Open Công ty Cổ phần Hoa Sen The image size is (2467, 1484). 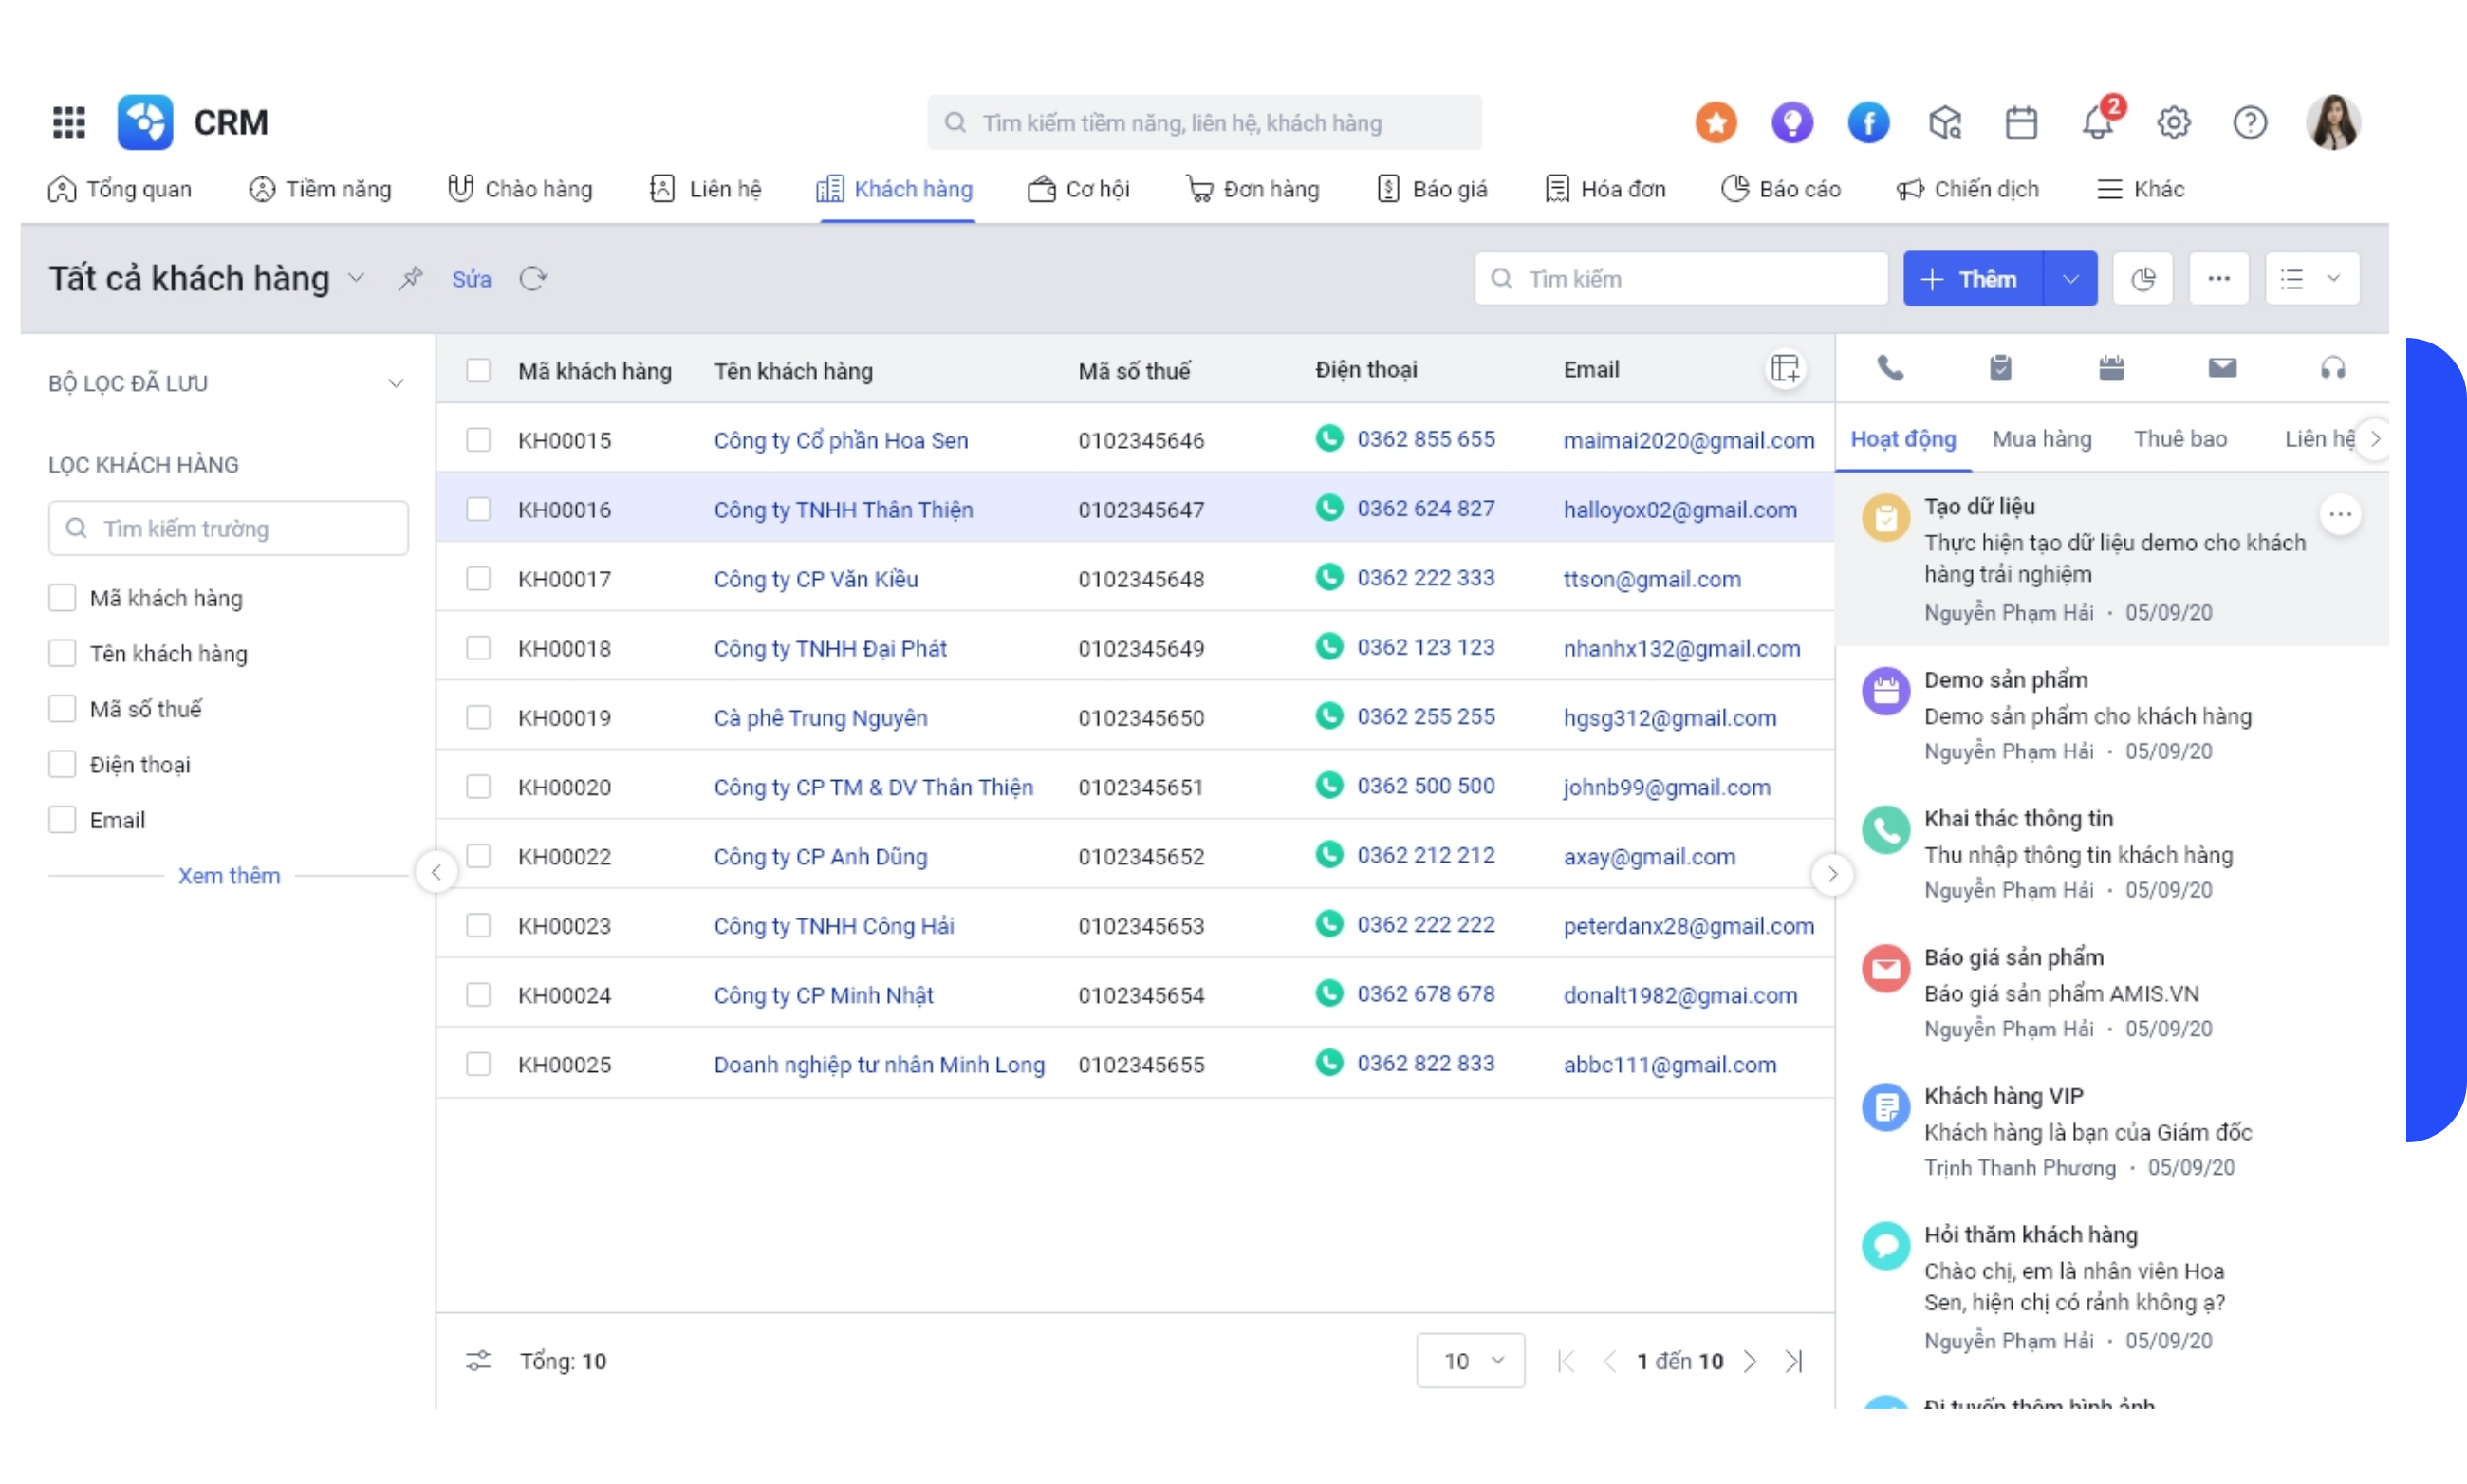[840, 440]
